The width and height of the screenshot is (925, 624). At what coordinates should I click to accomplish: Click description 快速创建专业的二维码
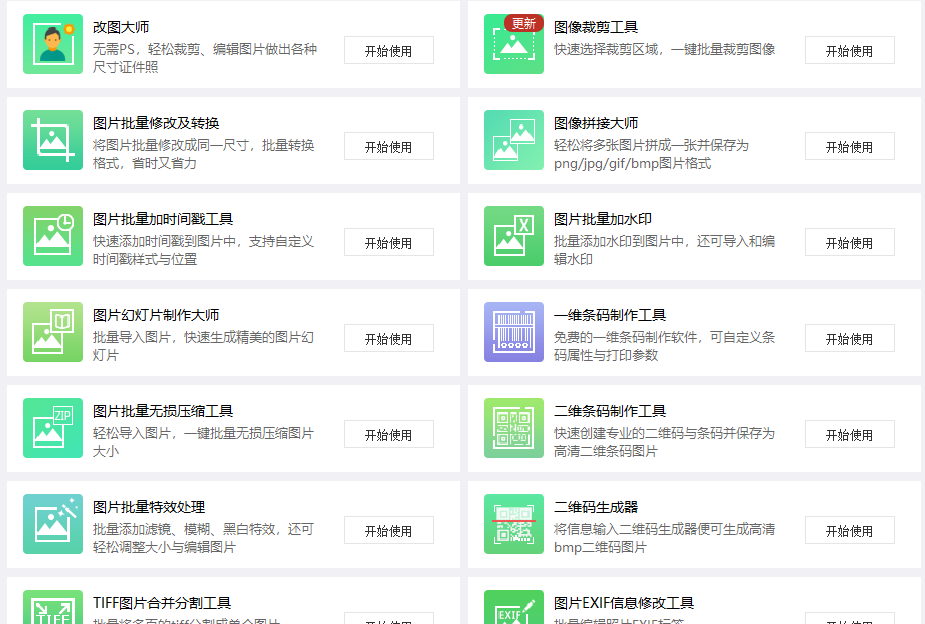click(x=664, y=442)
